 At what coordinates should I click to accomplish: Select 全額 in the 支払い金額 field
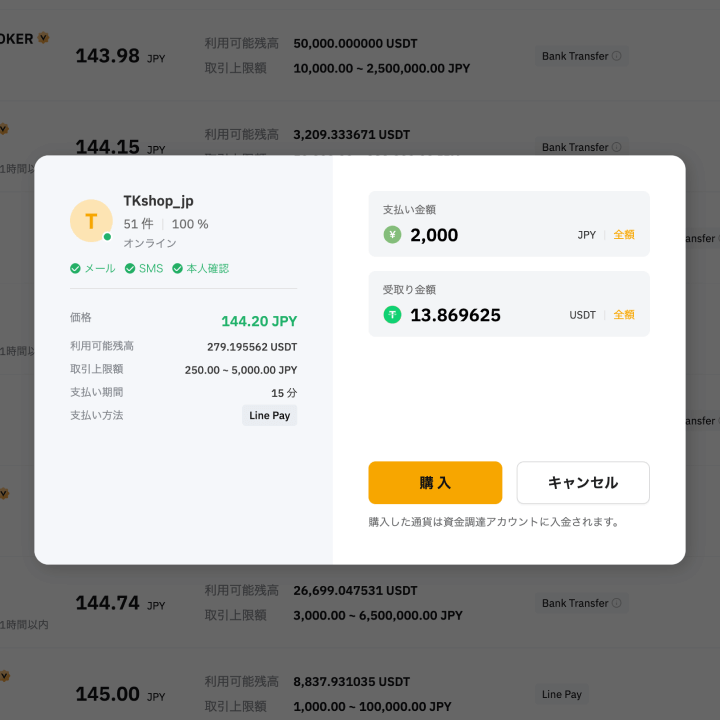click(624, 235)
